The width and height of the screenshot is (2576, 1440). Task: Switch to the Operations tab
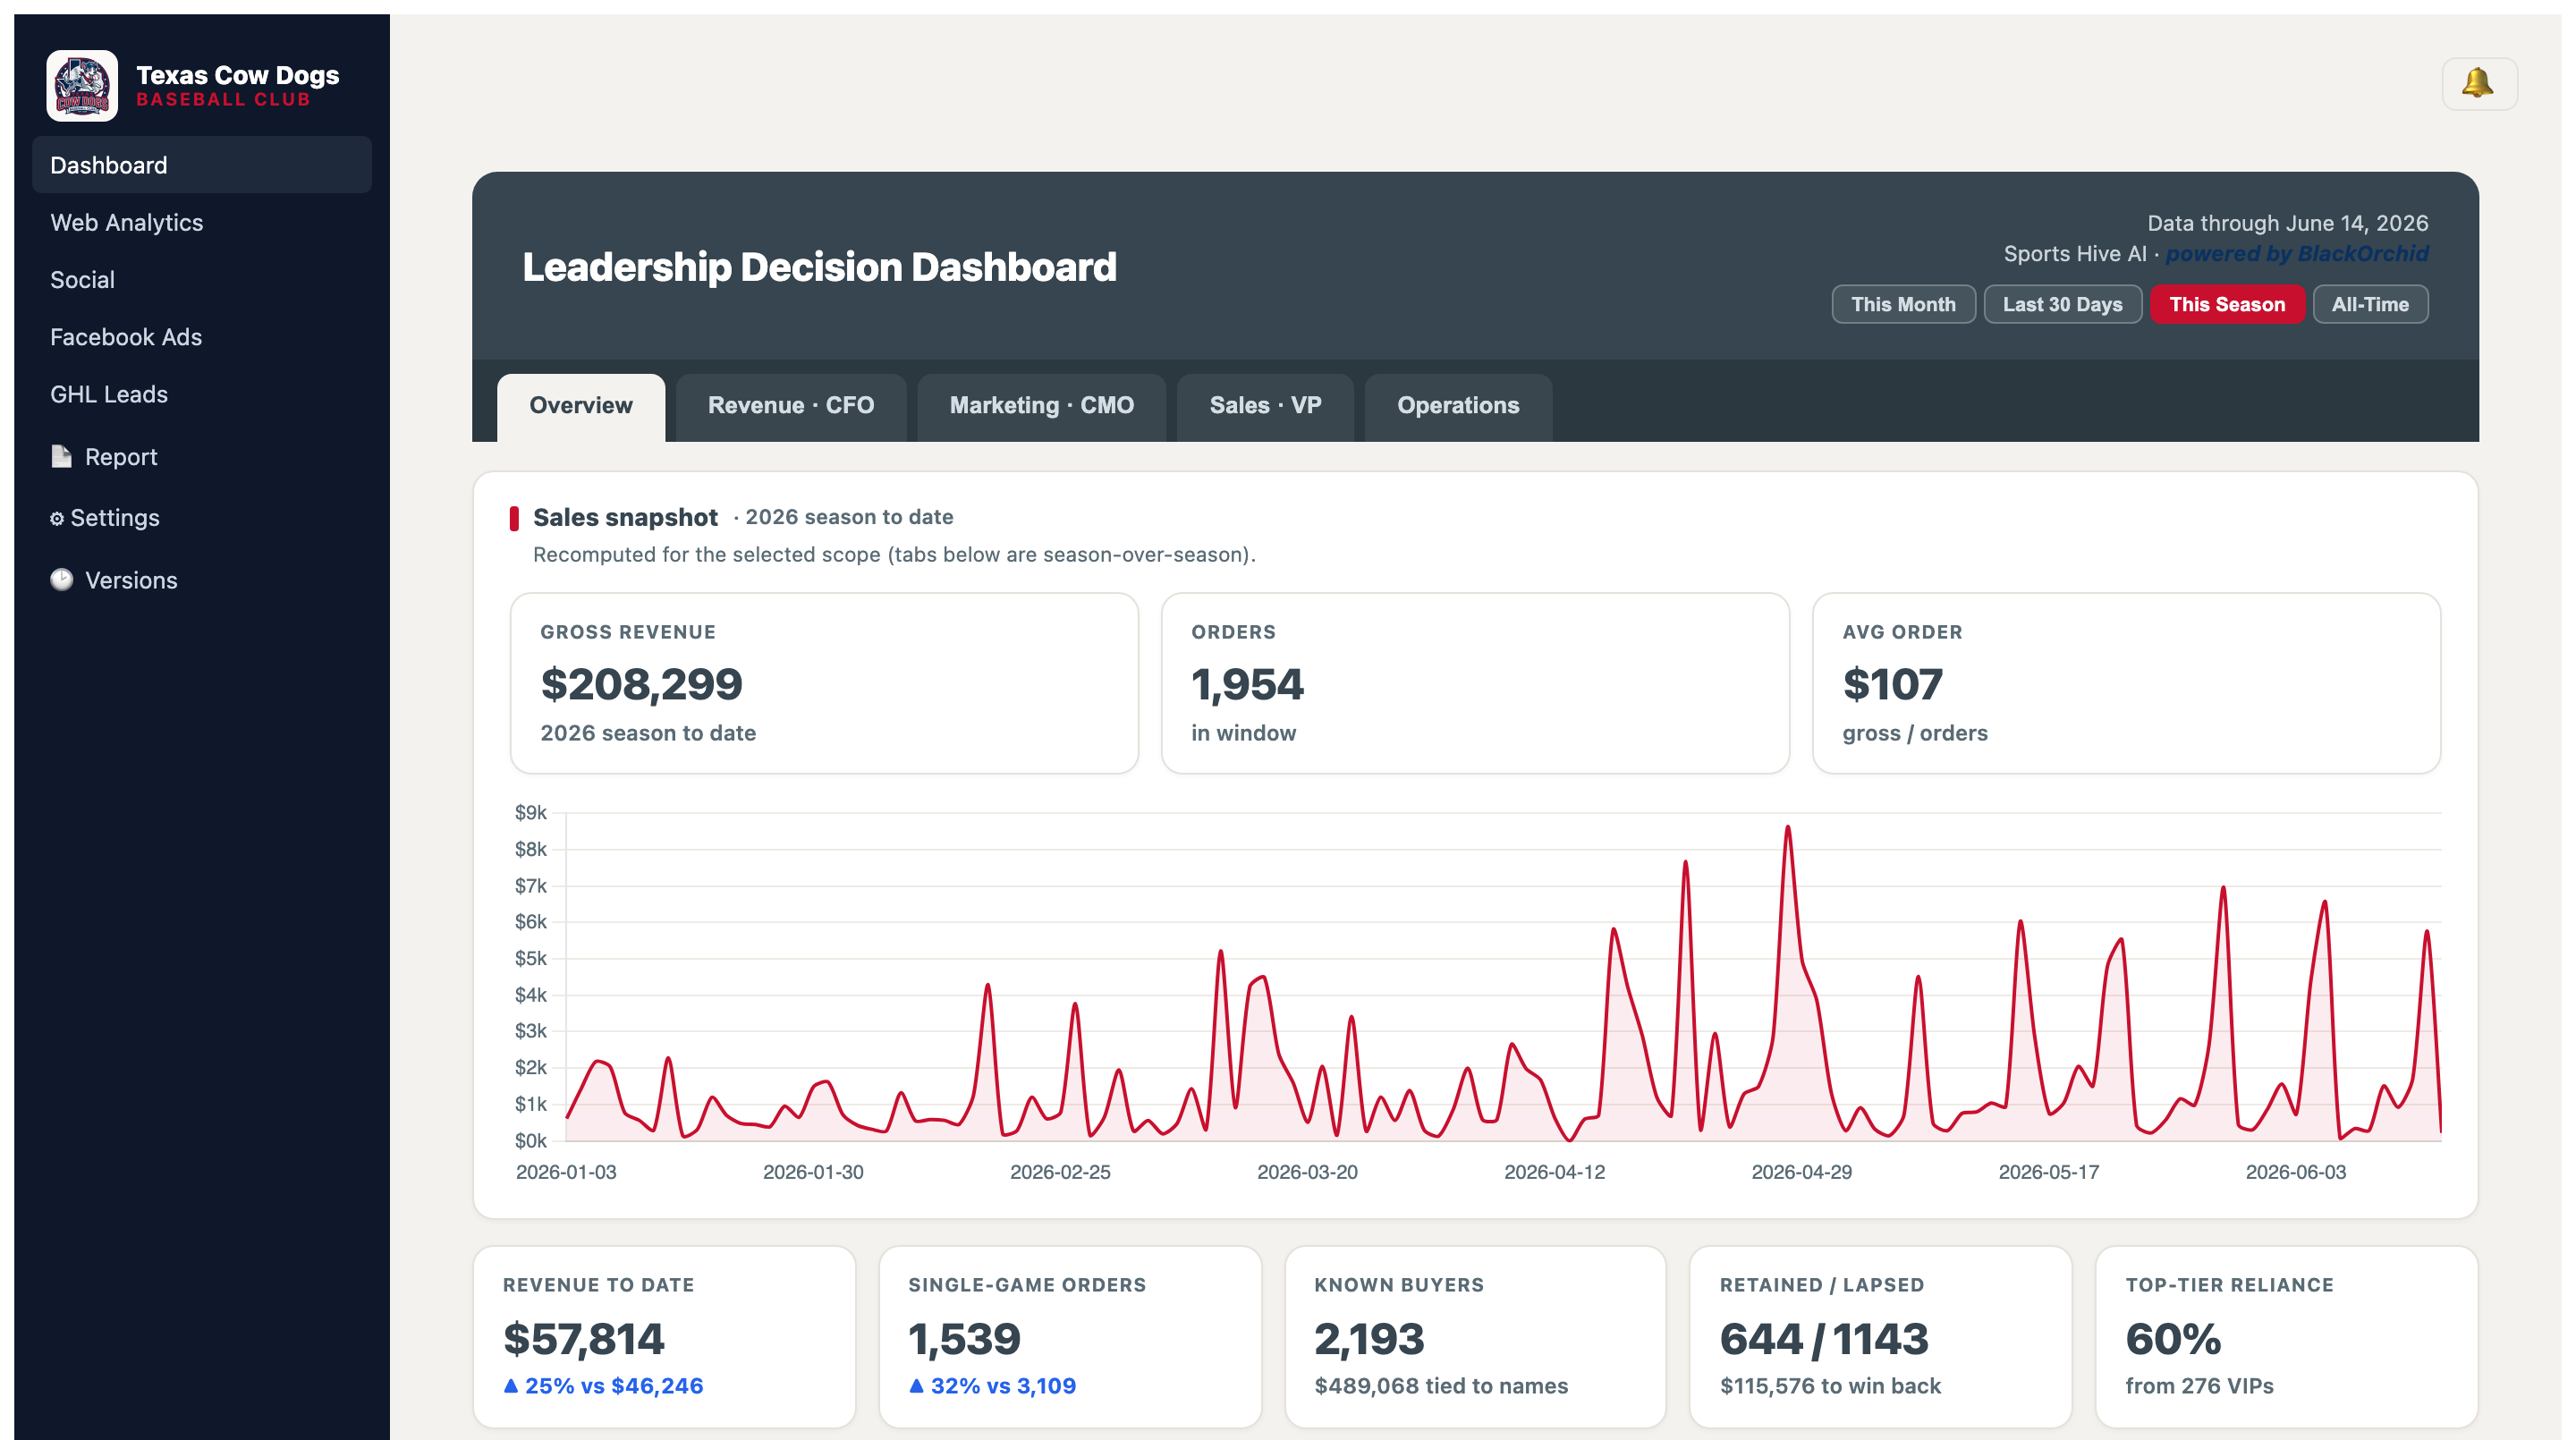[x=1458, y=406]
